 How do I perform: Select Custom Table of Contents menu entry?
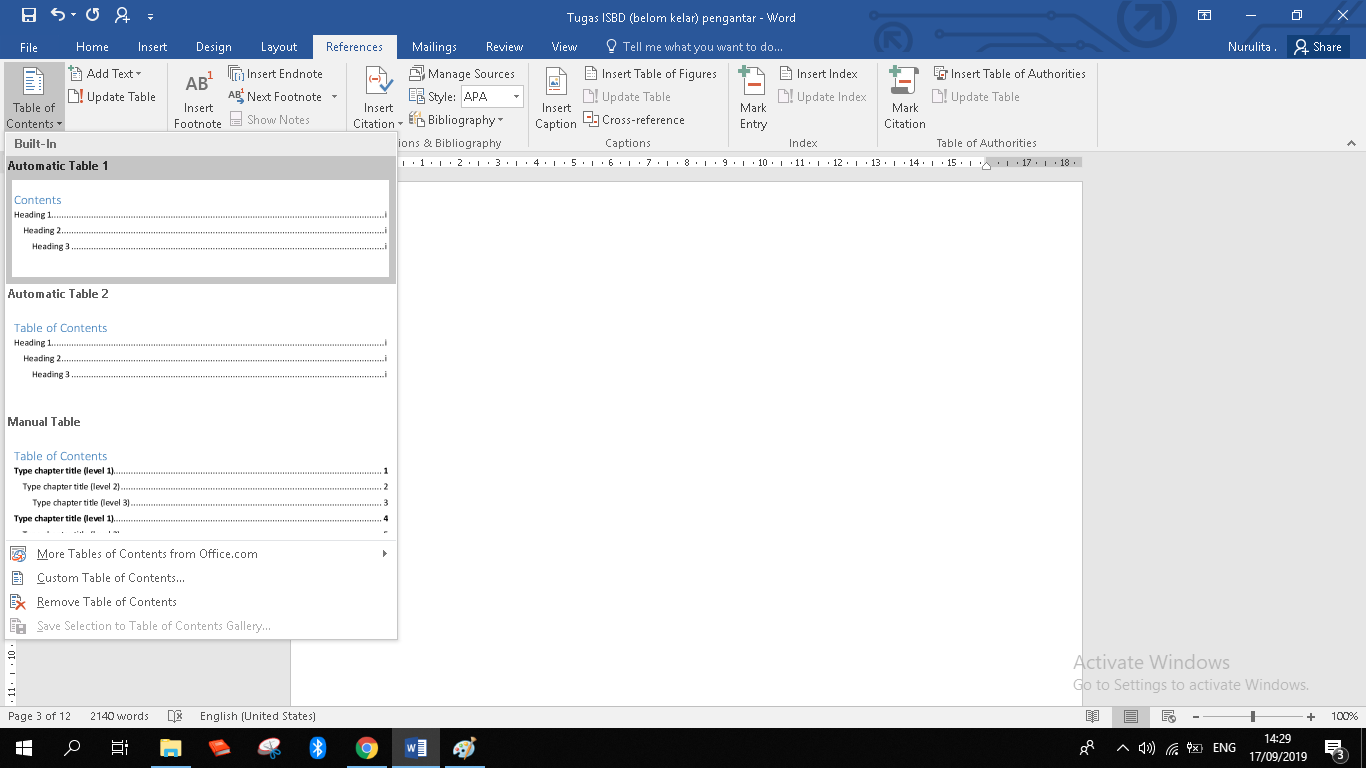(110, 578)
